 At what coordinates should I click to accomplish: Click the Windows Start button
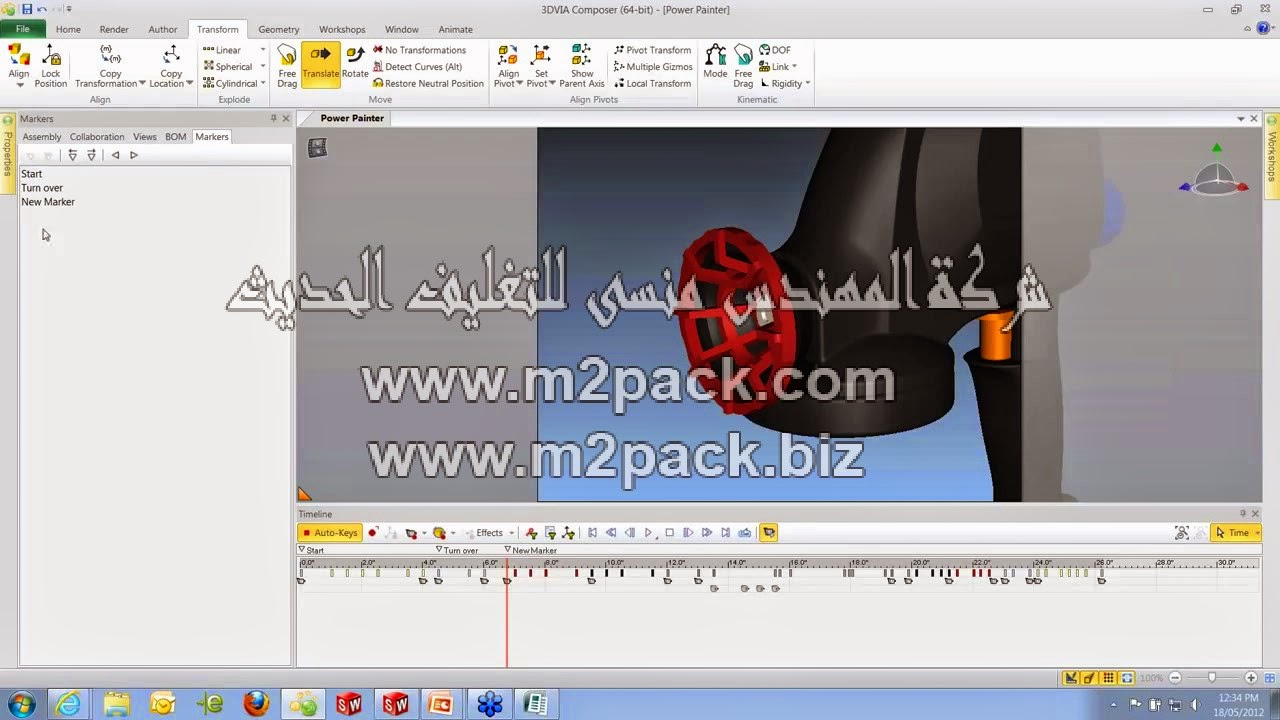(22, 704)
